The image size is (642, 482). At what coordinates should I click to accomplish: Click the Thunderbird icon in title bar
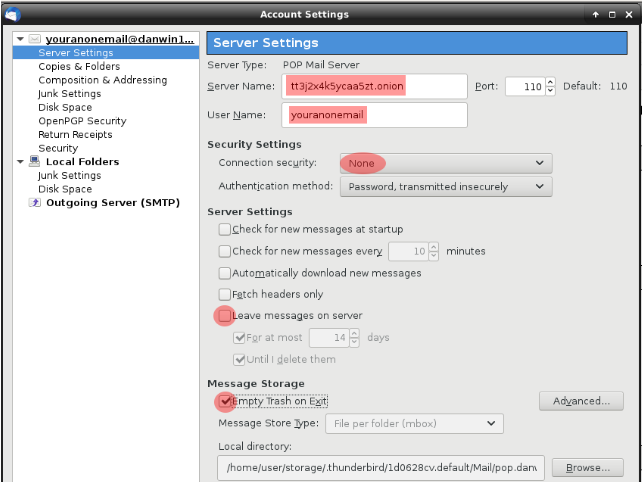[12, 14]
